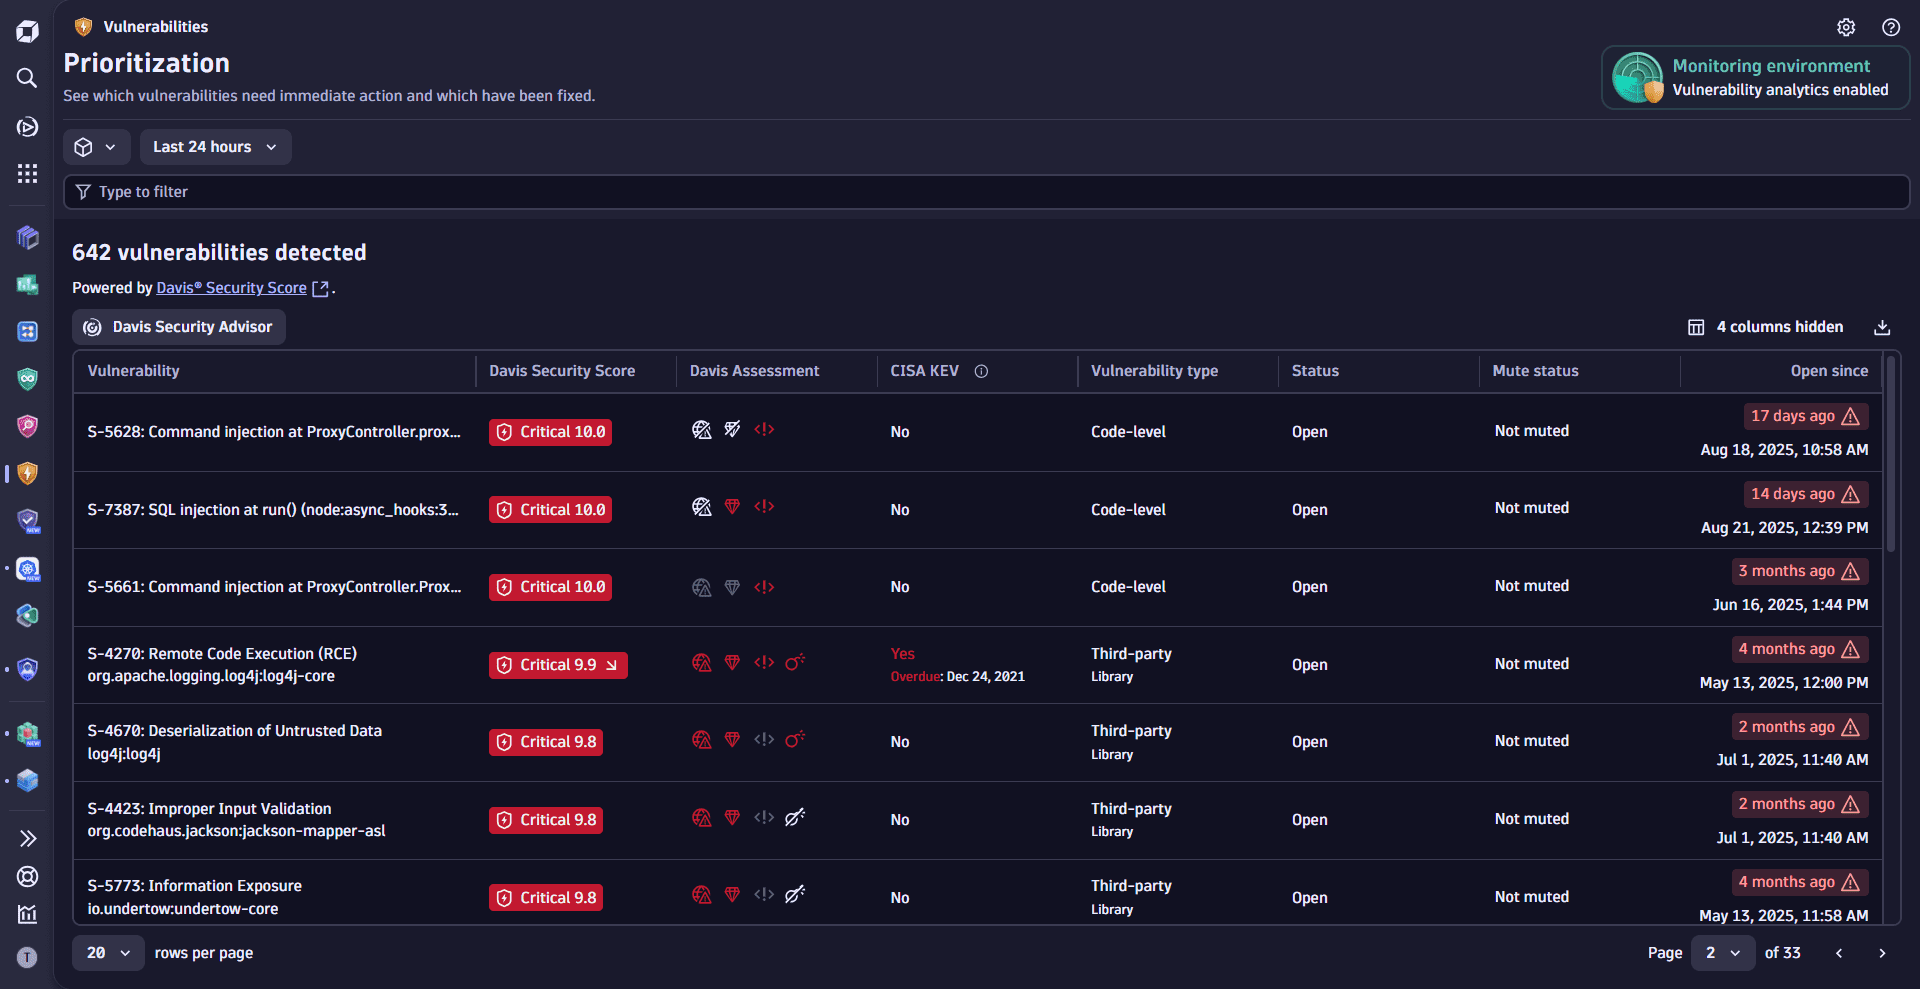The height and width of the screenshot is (989, 1920).
Task: Open the orange Vulnerabilities shield app icon
Action: click(27, 473)
